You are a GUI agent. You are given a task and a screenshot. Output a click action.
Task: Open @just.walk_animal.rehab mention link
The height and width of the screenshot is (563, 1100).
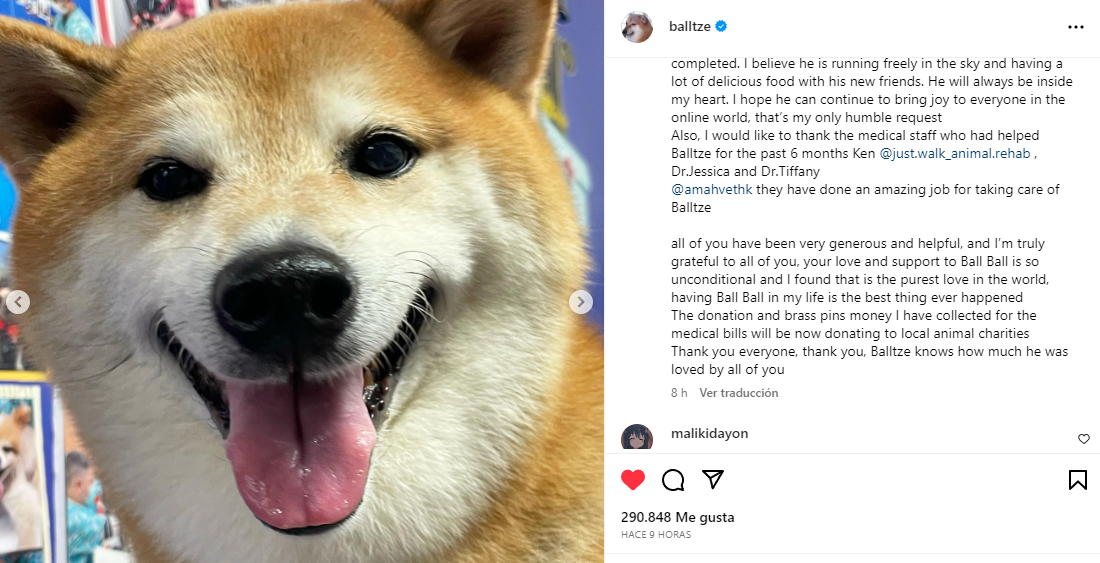955,154
